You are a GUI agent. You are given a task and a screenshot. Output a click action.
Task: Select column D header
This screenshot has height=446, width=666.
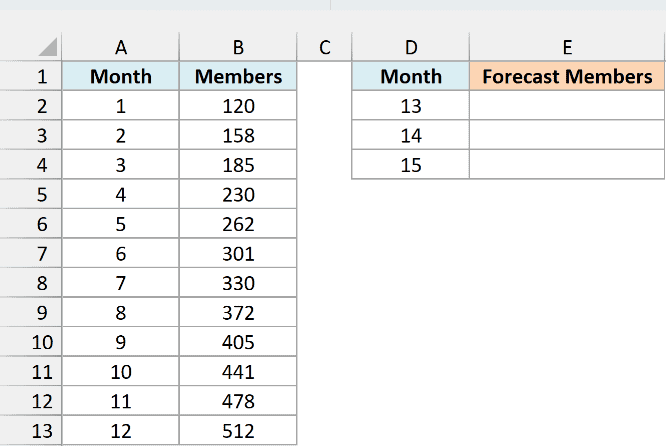coord(411,47)
